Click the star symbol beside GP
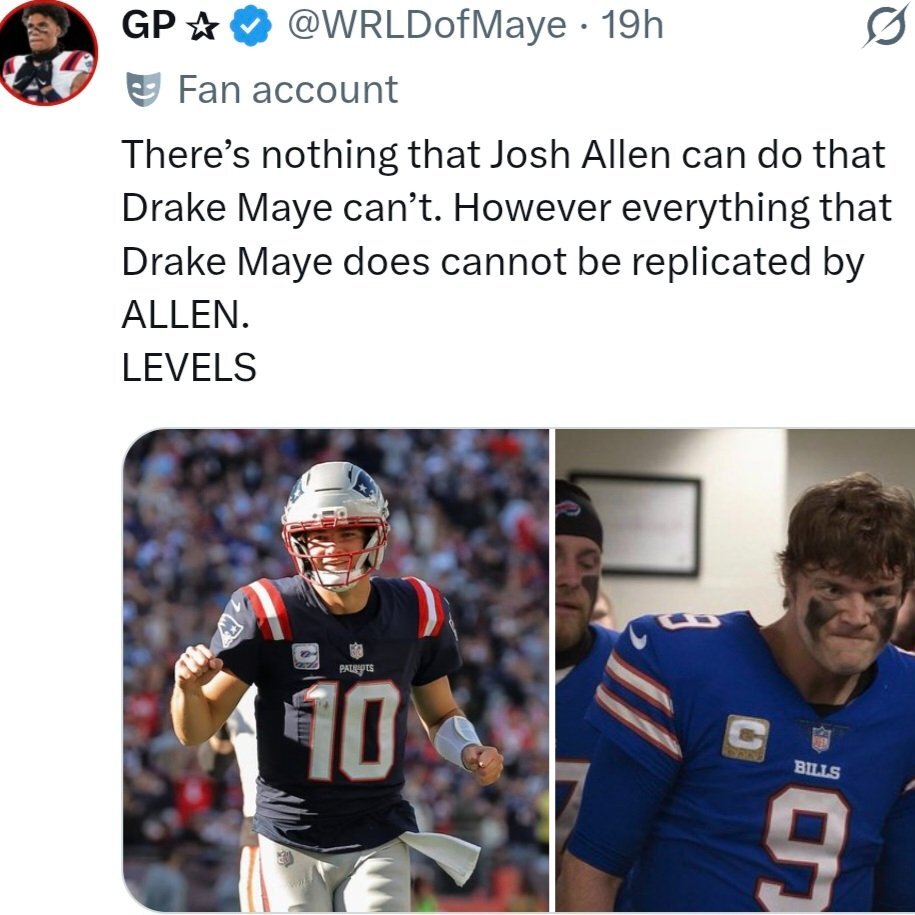The image size is (915, 915). [203, 26]
